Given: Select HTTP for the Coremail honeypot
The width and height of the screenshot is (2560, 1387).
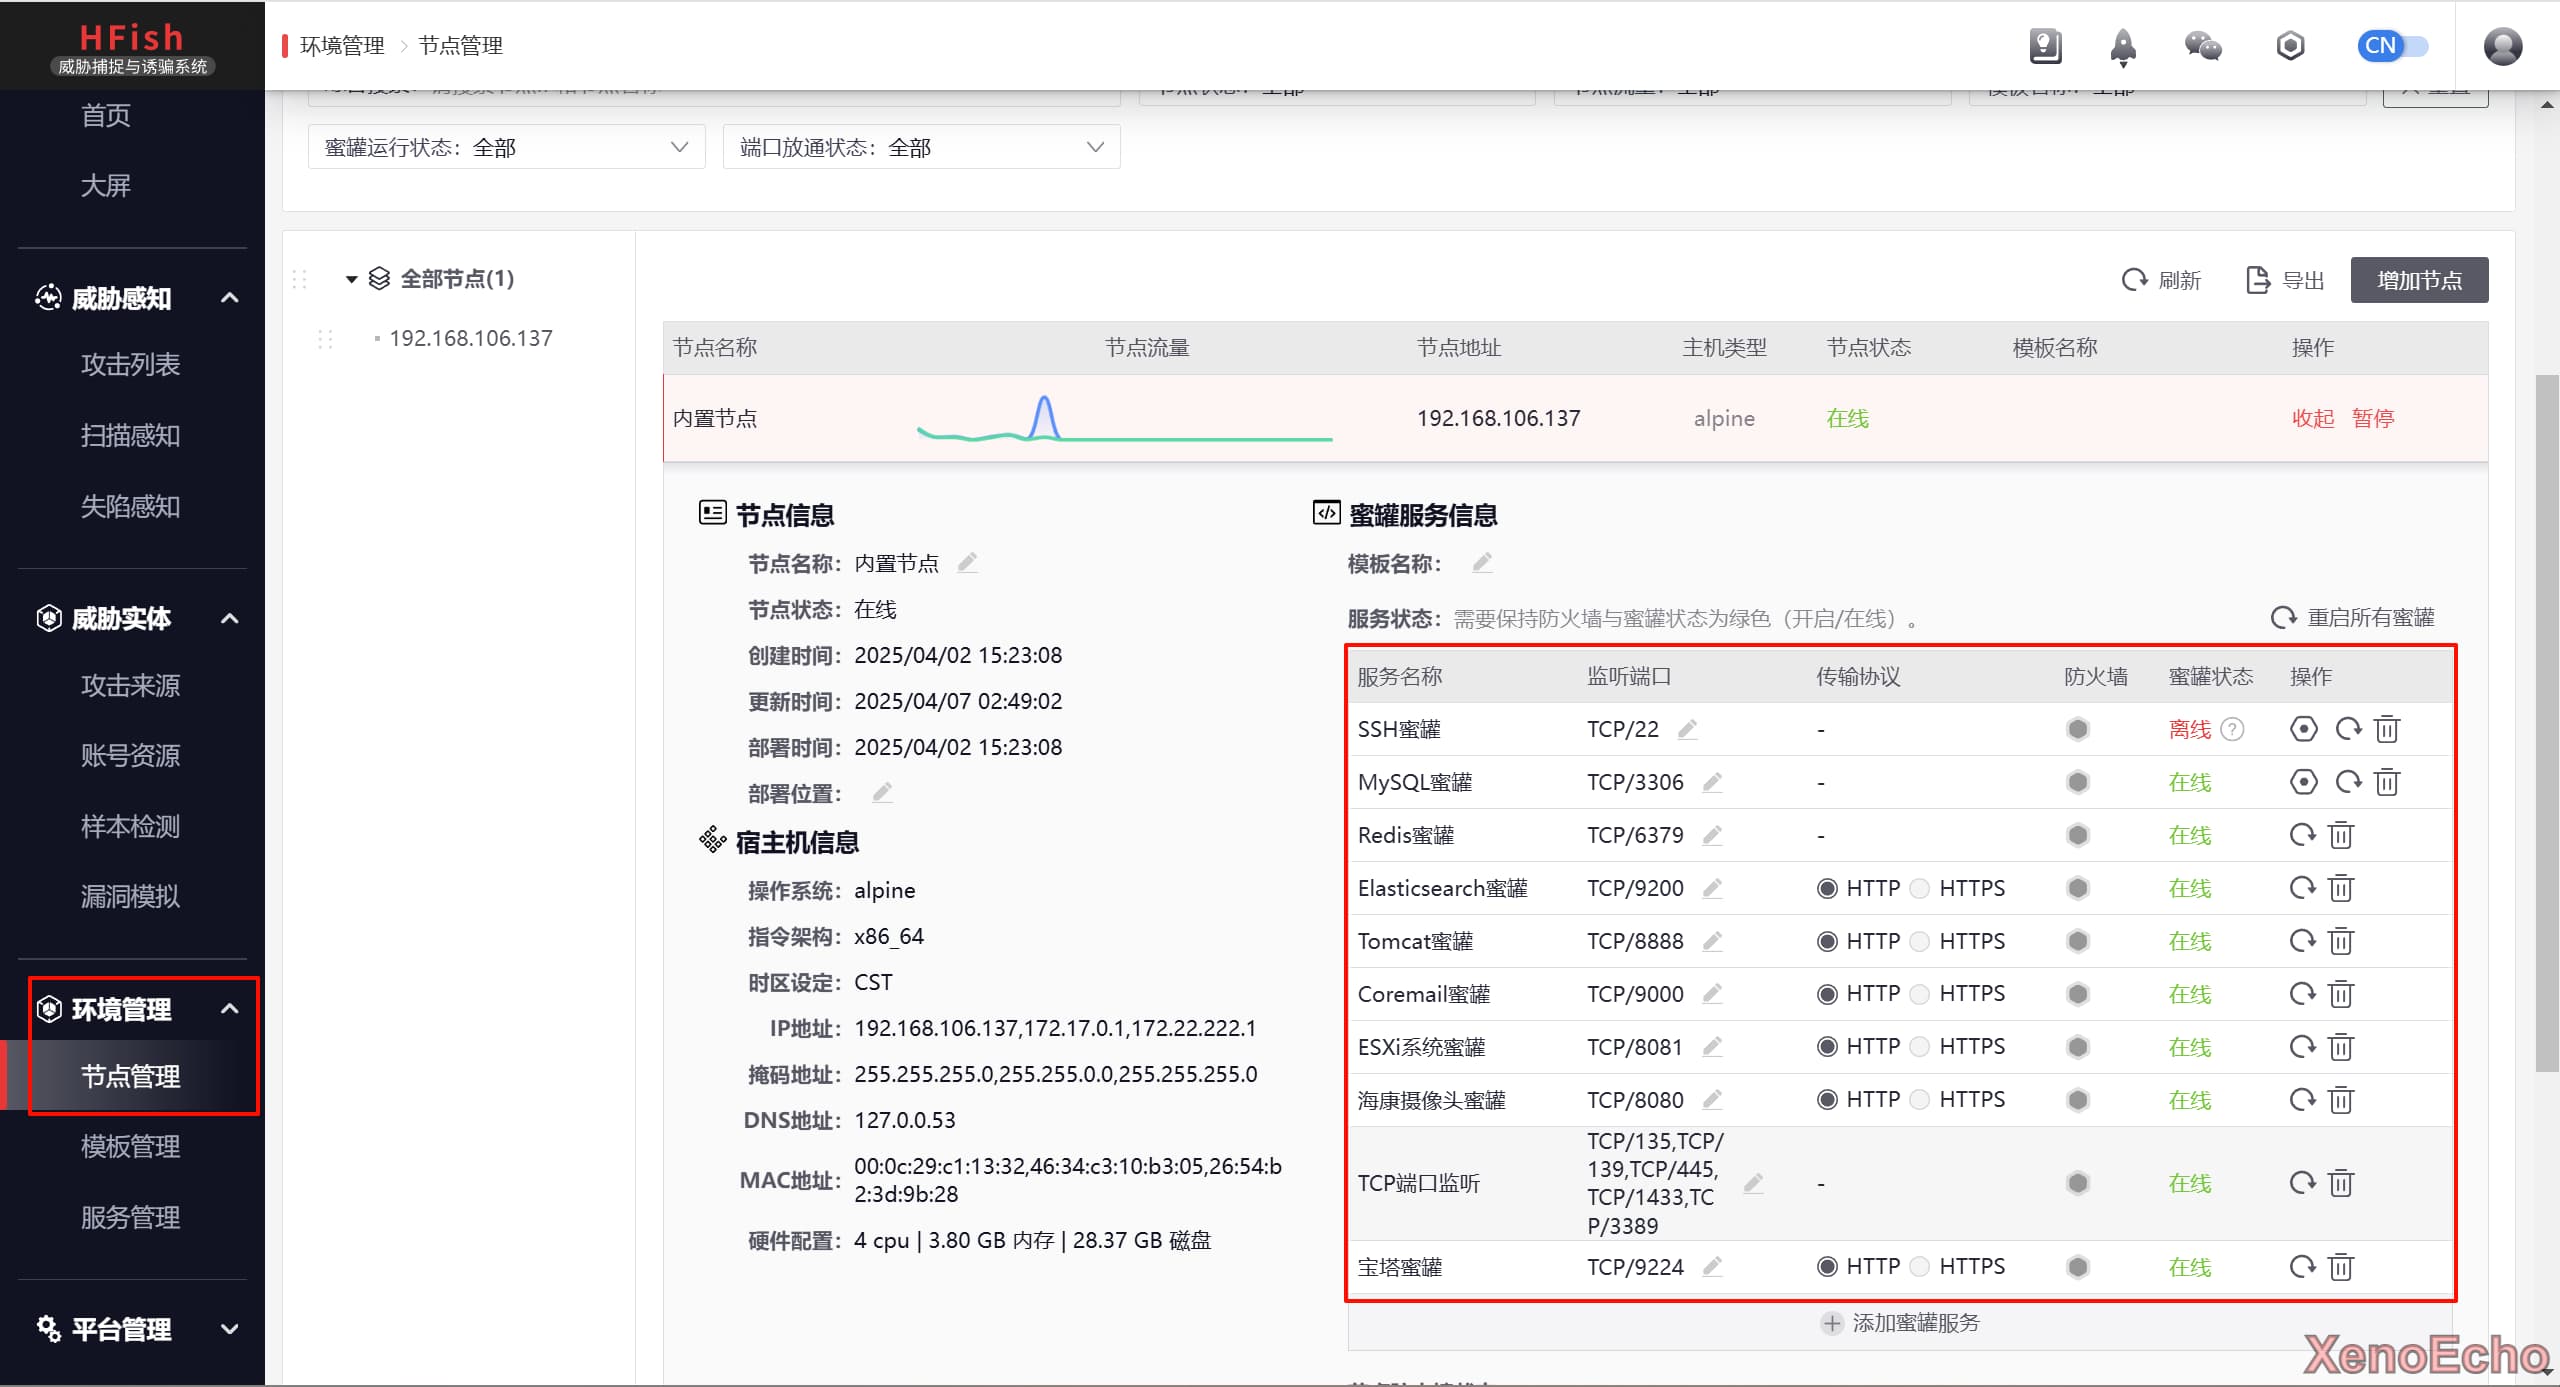Looking at the screenshot, I should tap(1828, 994).
